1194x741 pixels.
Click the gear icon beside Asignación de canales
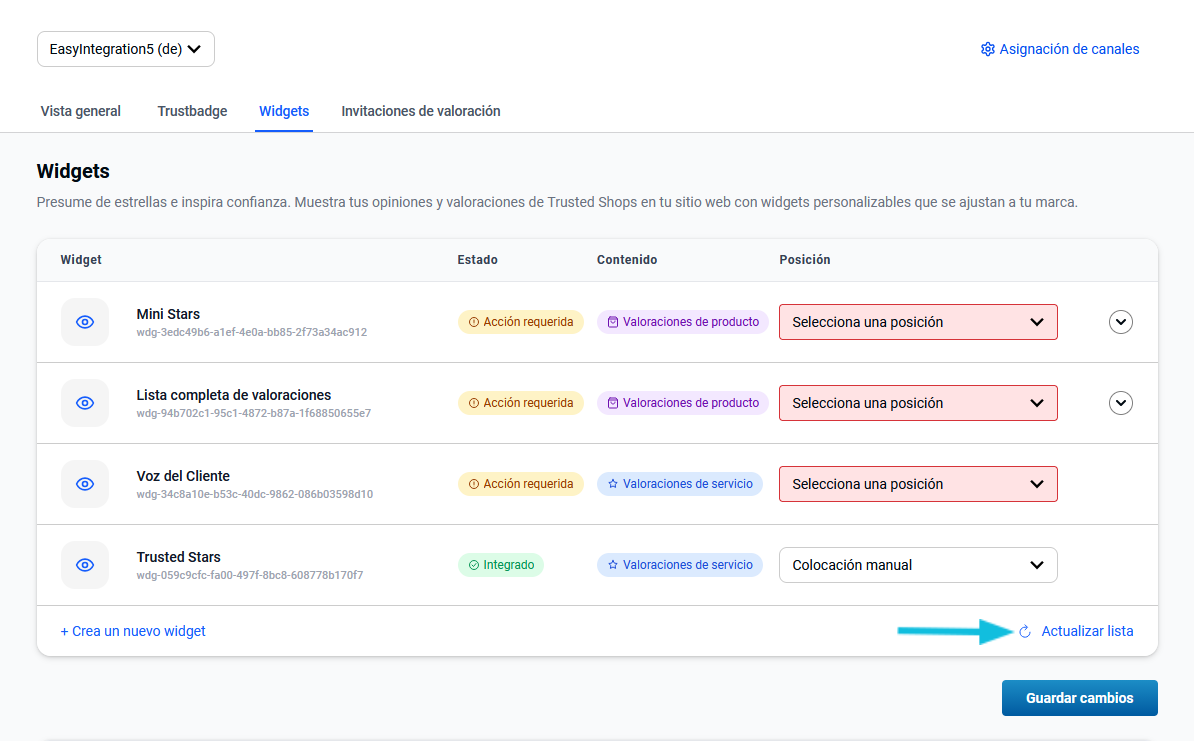(987, 49)
